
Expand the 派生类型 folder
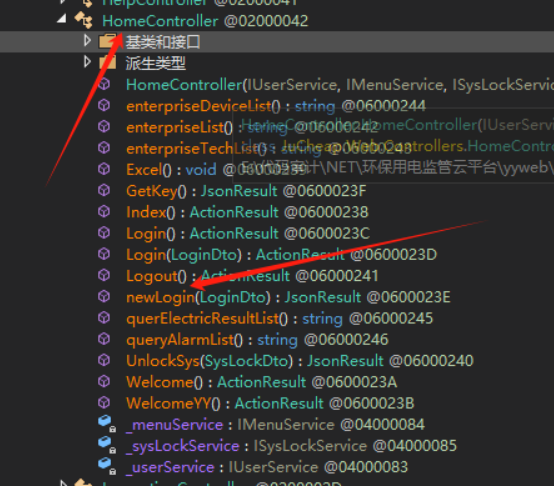[x=87, y=62]
